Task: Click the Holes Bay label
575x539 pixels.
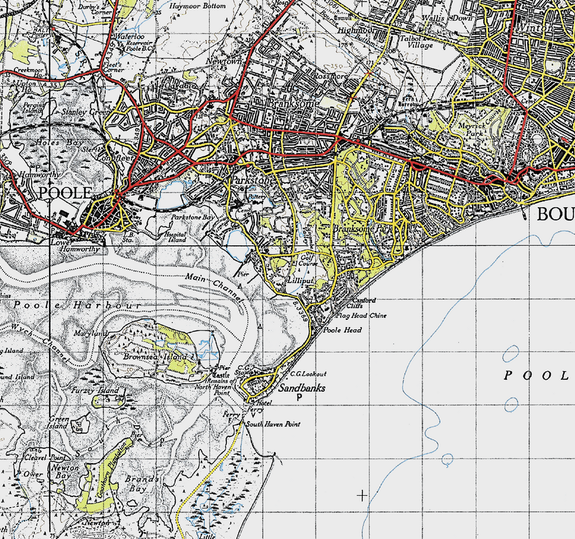Action: click(x=56, y=142)
